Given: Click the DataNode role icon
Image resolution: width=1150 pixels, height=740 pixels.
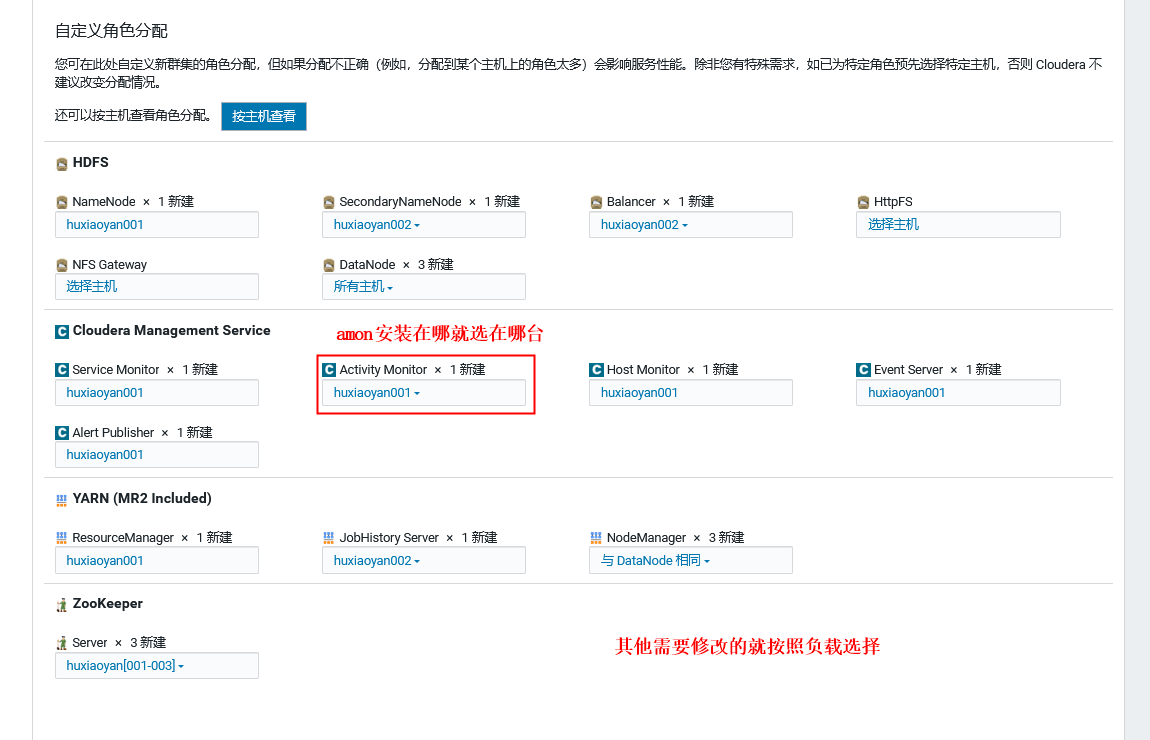Looking at the screenshot, I should pyautogui.click(x=329, y=265).
